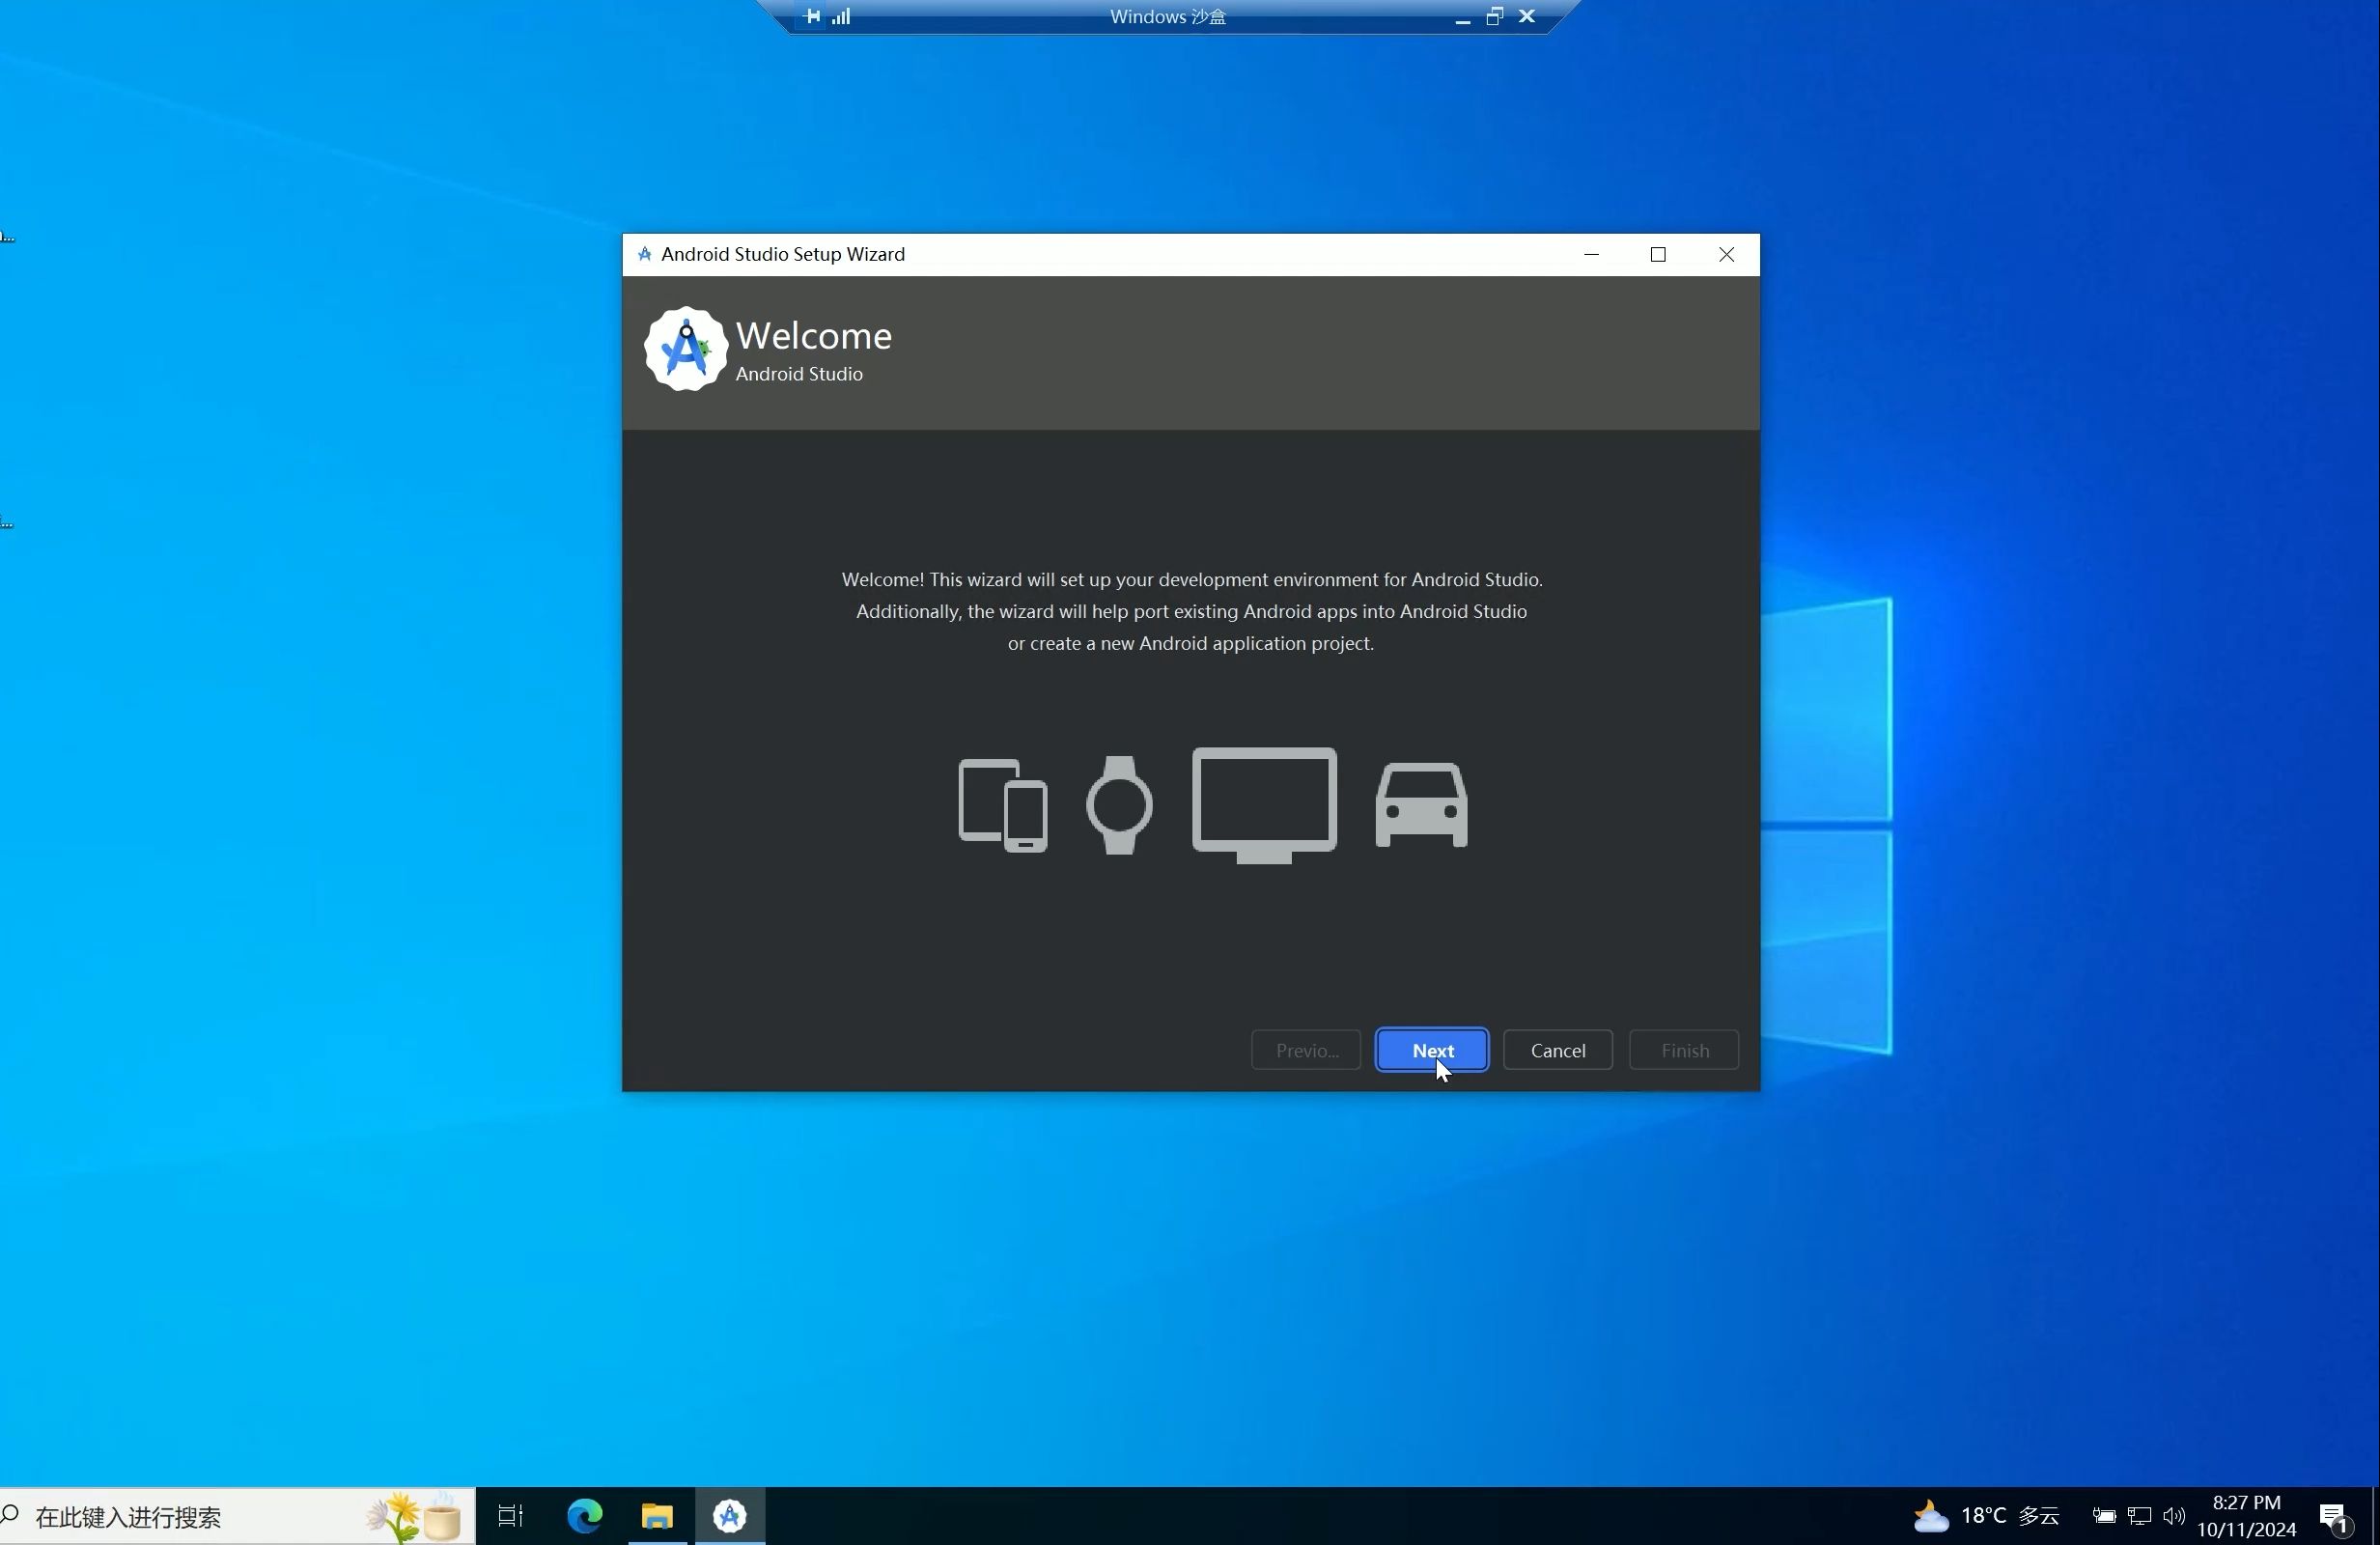Open File Explorer from the taskbar
2380x1545 pixels.
click(657, 1516)
